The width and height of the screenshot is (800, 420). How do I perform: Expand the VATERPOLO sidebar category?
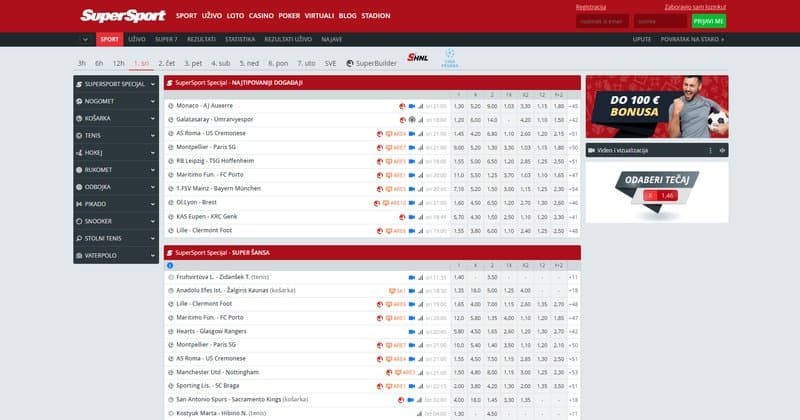tap(116, 255)
